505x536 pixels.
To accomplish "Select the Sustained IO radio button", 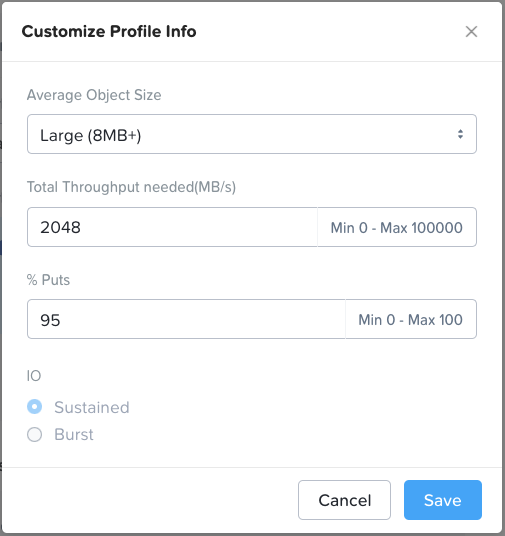I will pos(35,406).
